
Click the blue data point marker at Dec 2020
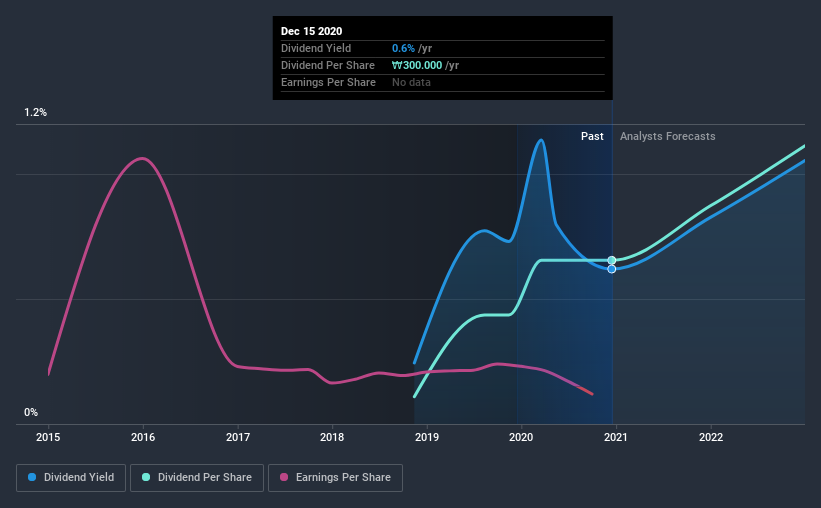pyautogui.click(x=612, y=269)
